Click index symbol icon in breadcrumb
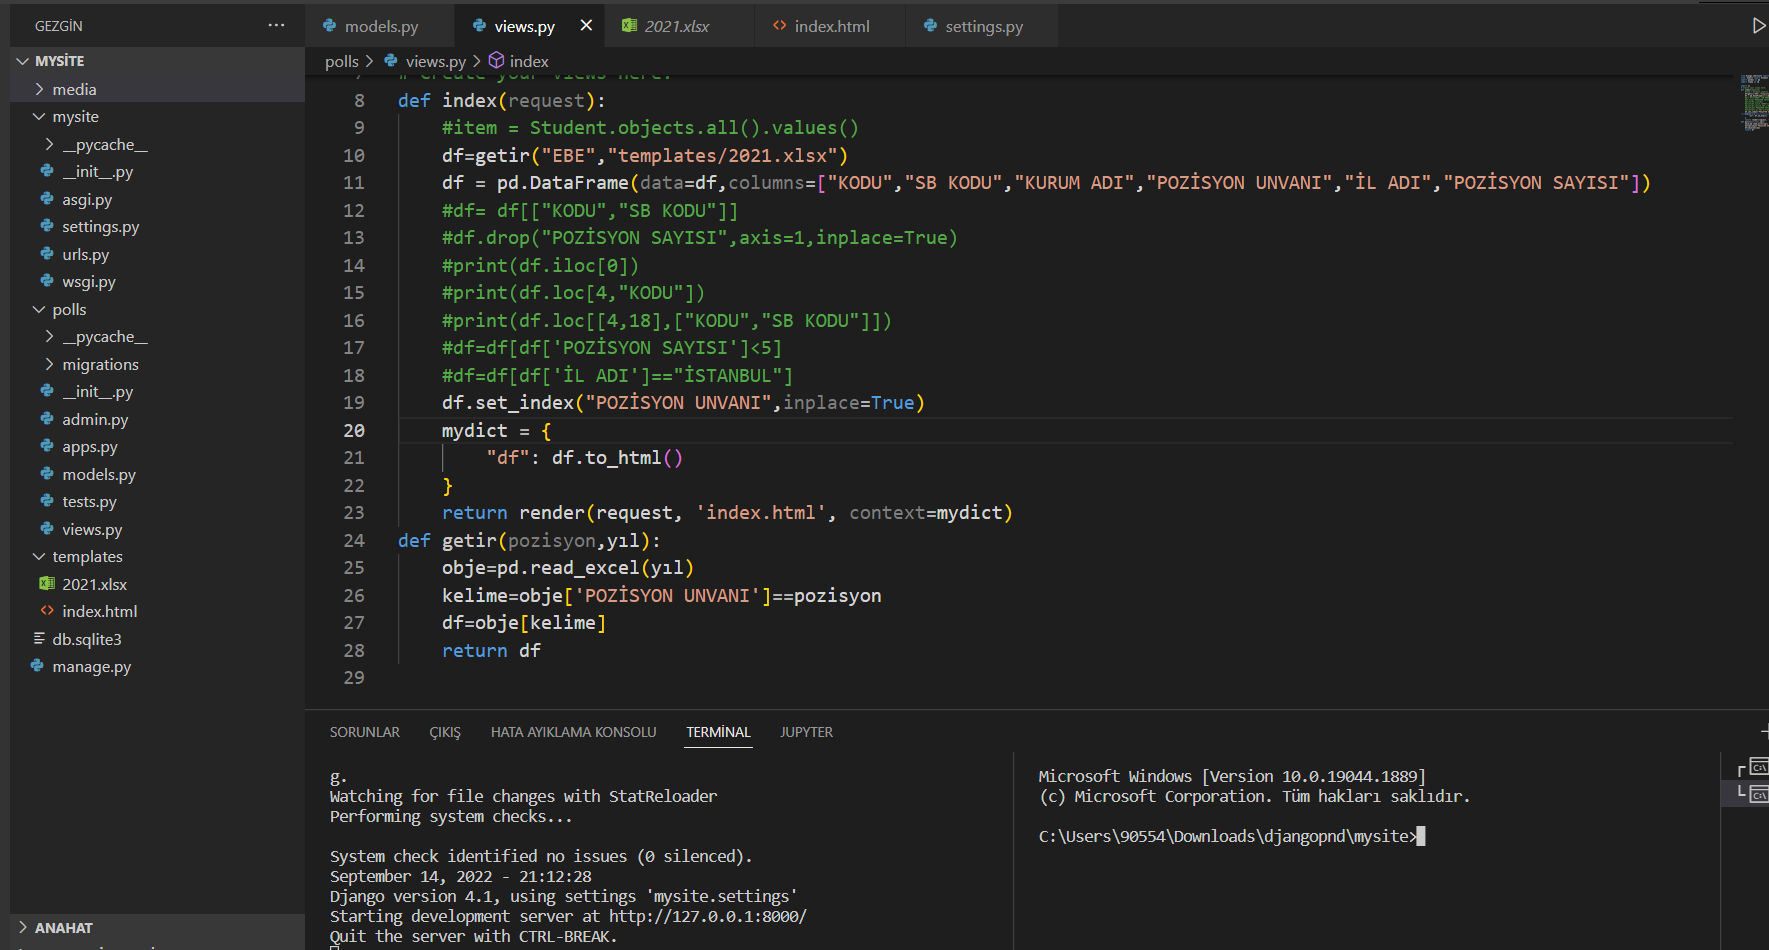The width and height of the screenshot is (1769, 950). (x=496, y=61)
